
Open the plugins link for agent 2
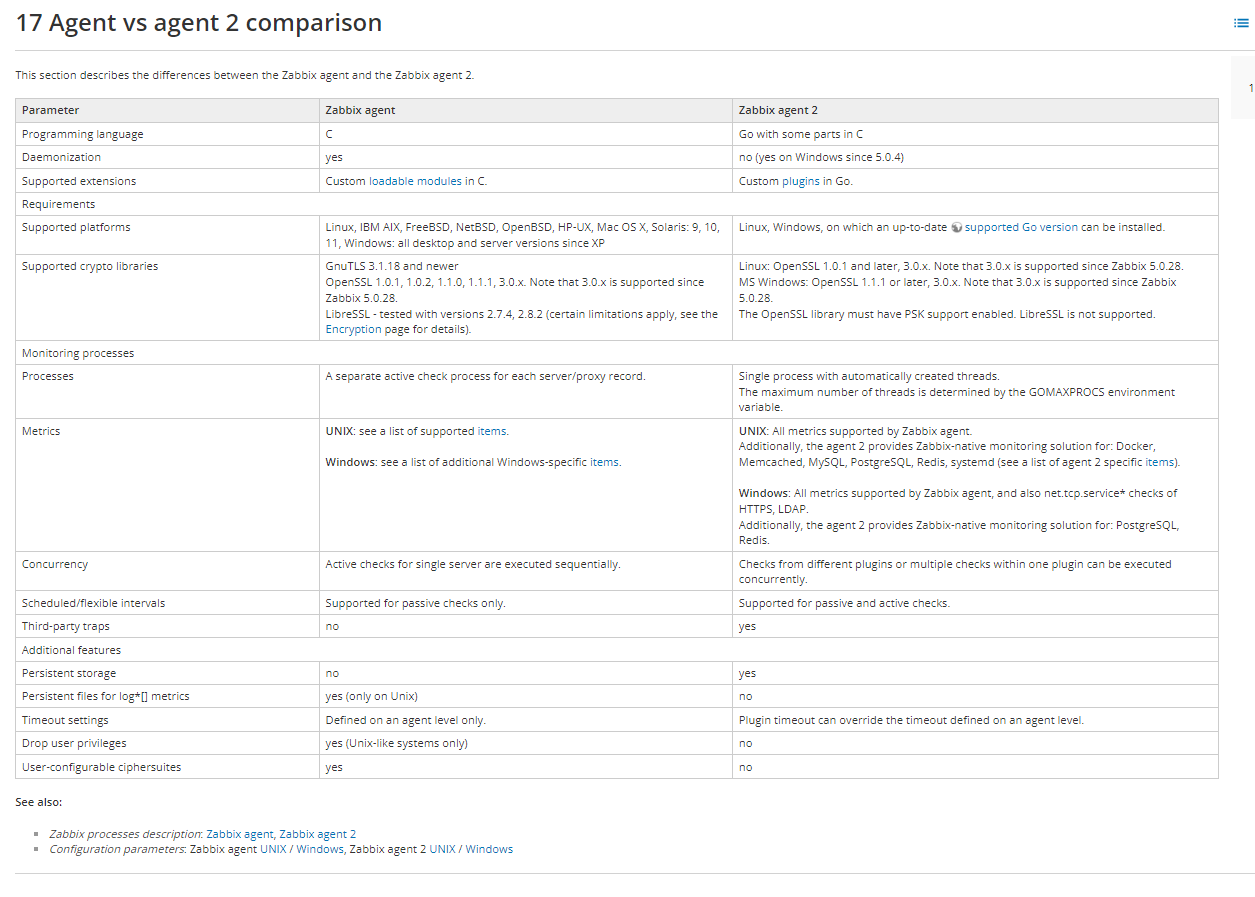800,181
